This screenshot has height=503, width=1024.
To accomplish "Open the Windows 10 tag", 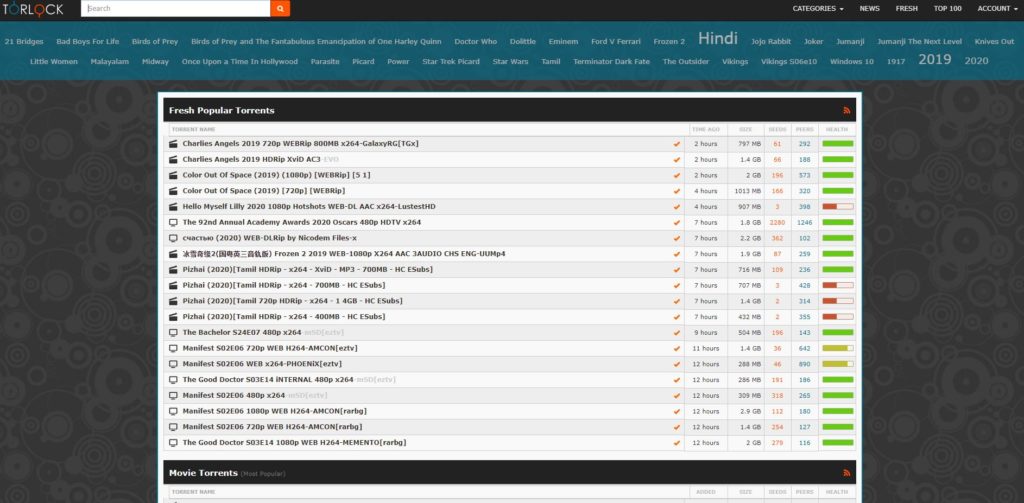I will pos(852,61).
